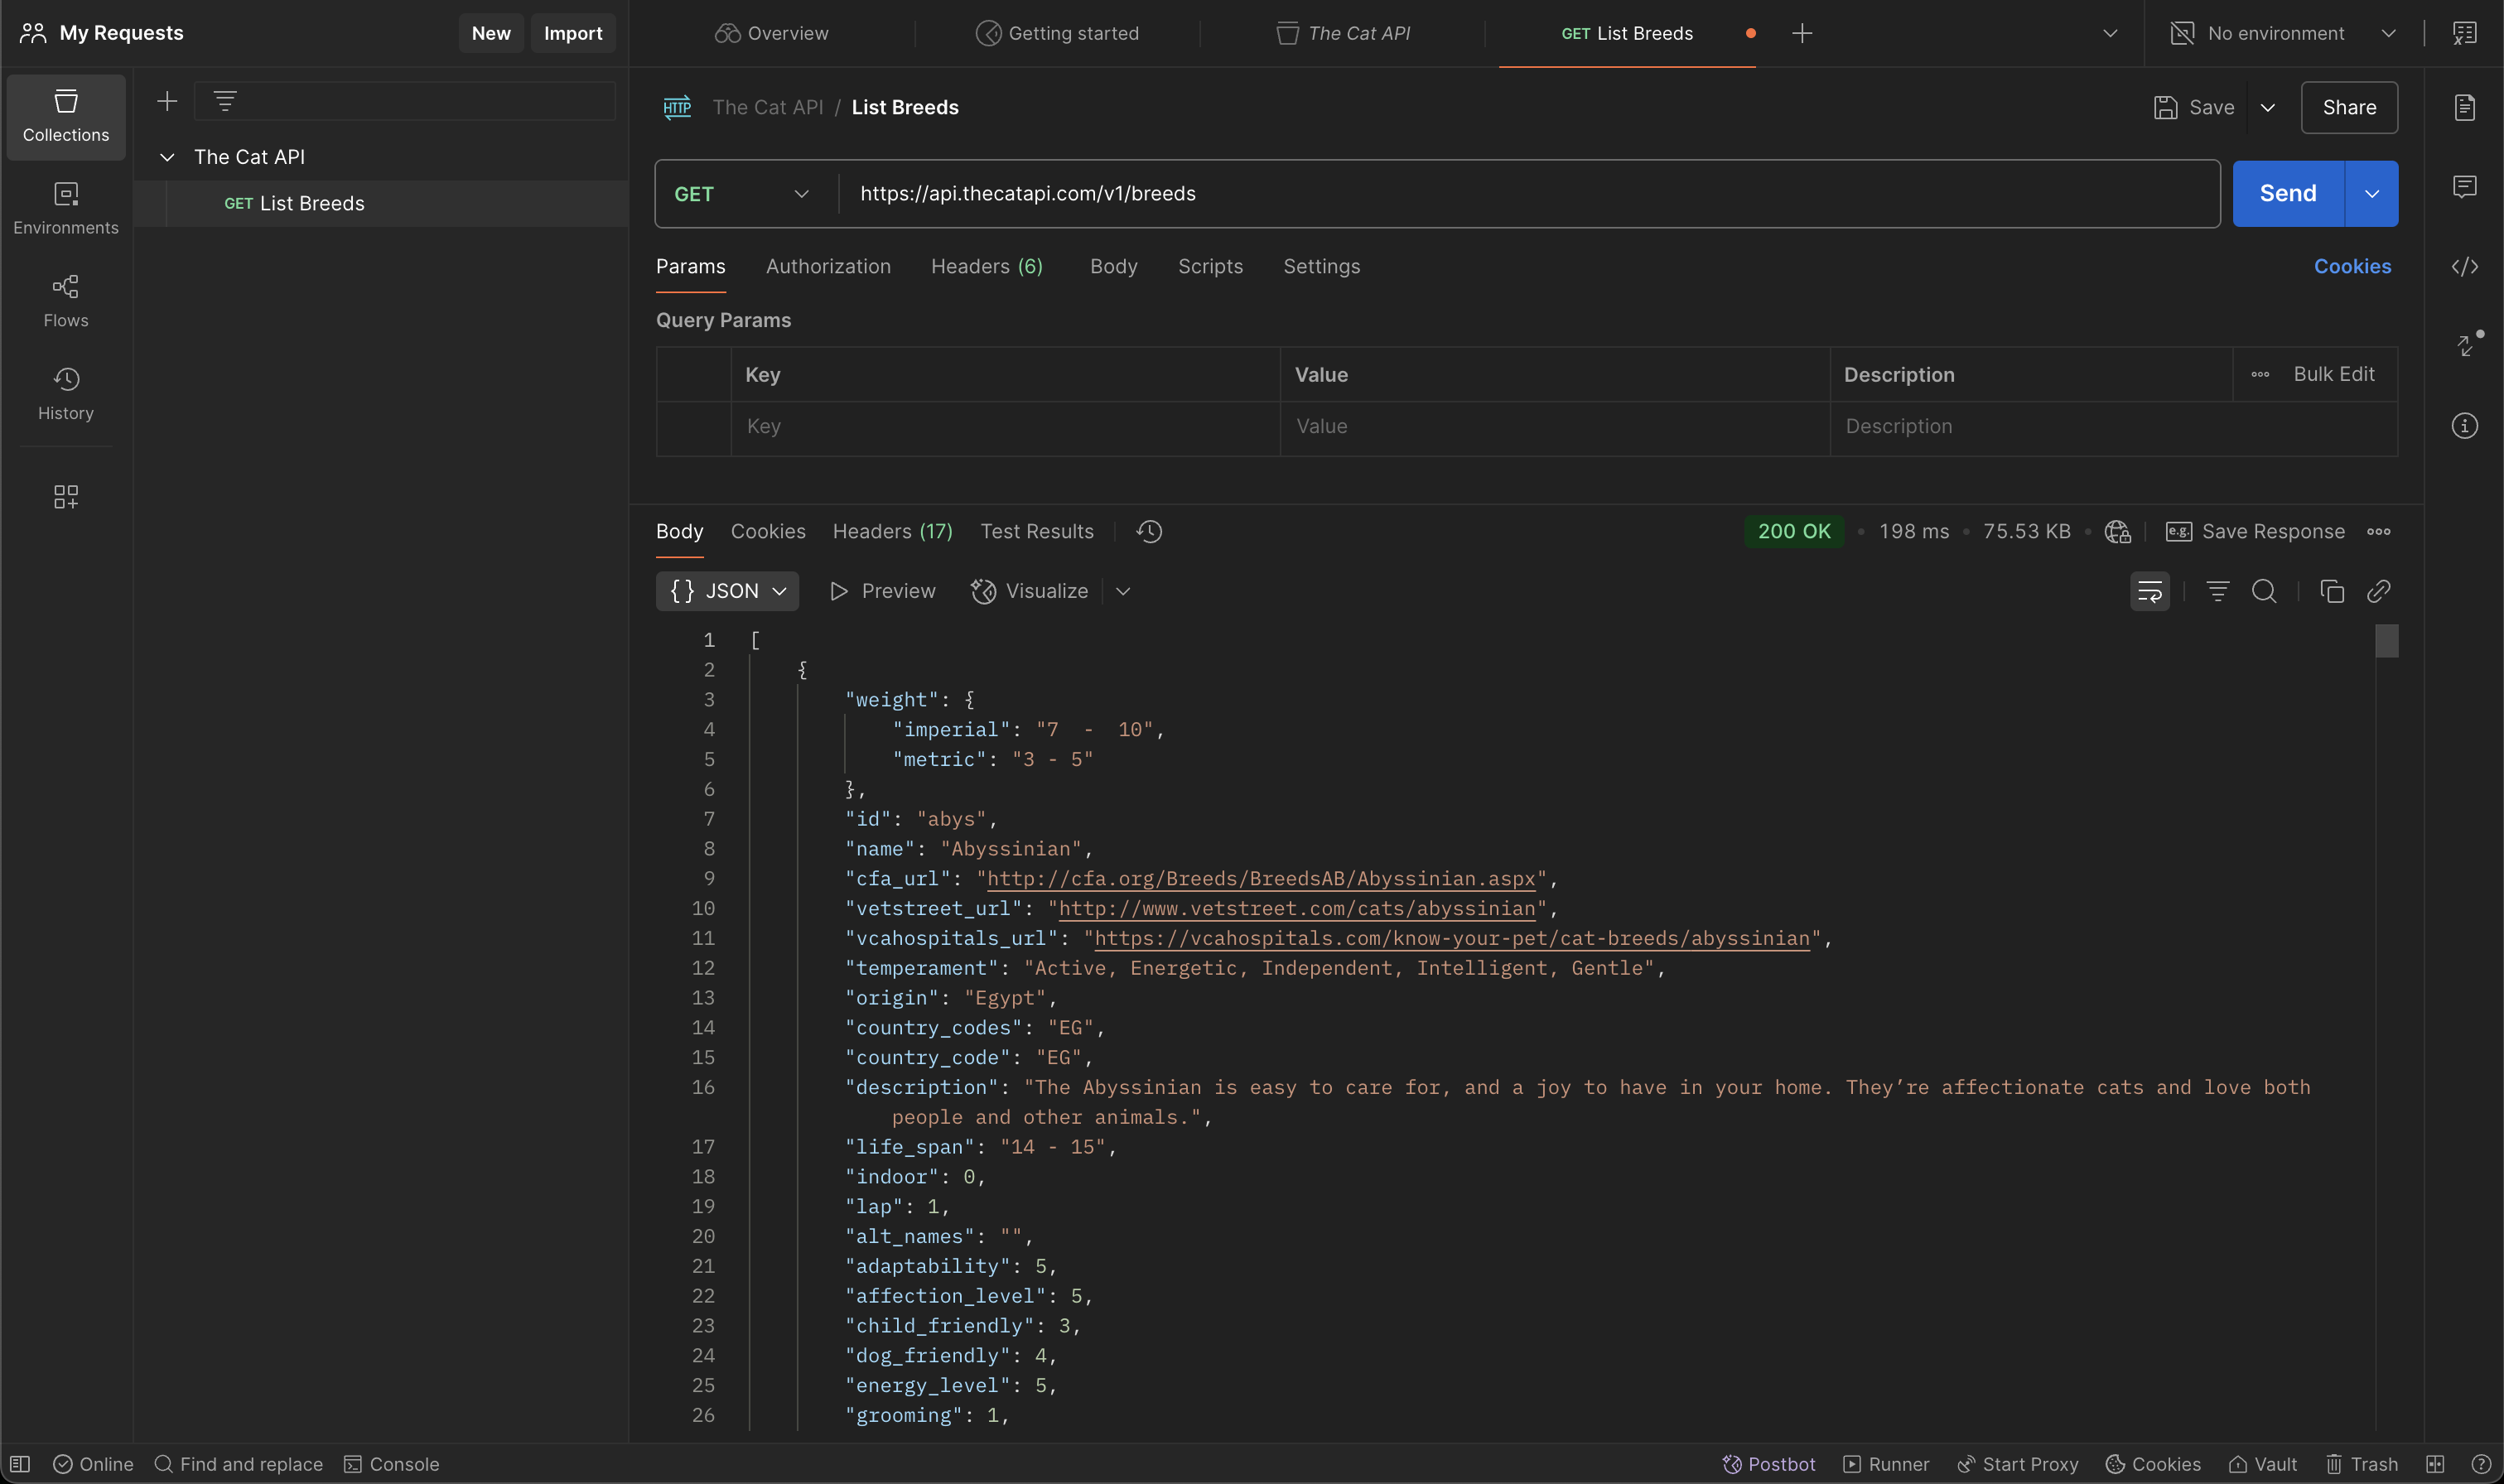The width and height of the screenshot is (2504, 1484).
Task: Open the History sidebar panel
Action: [x=66, y=393]
